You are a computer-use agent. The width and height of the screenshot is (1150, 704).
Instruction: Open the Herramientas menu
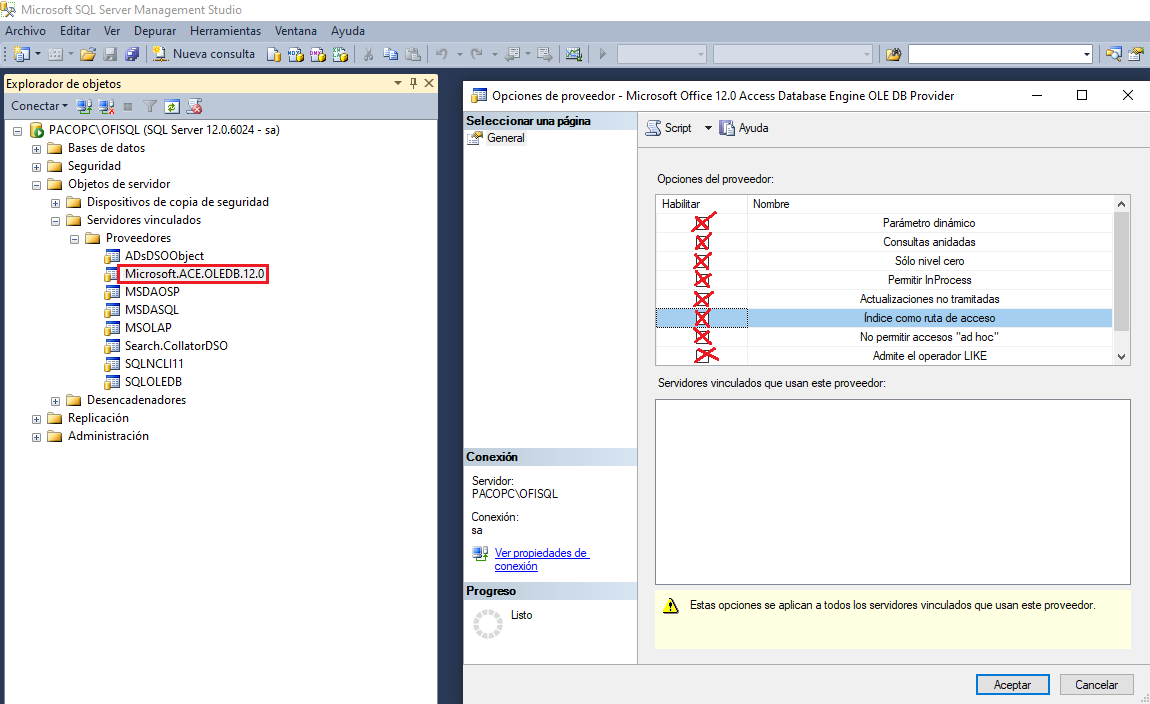click(225, 31)
